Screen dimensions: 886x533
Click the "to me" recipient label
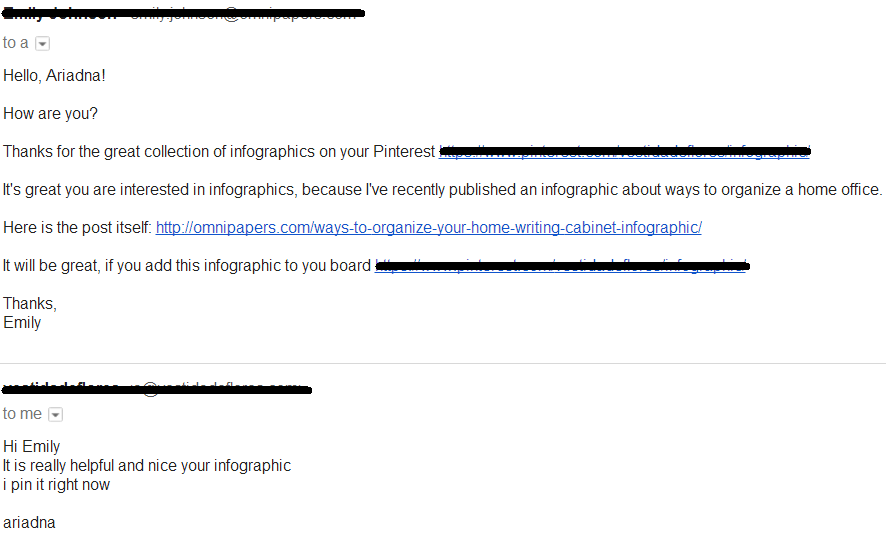click(22, 414)
